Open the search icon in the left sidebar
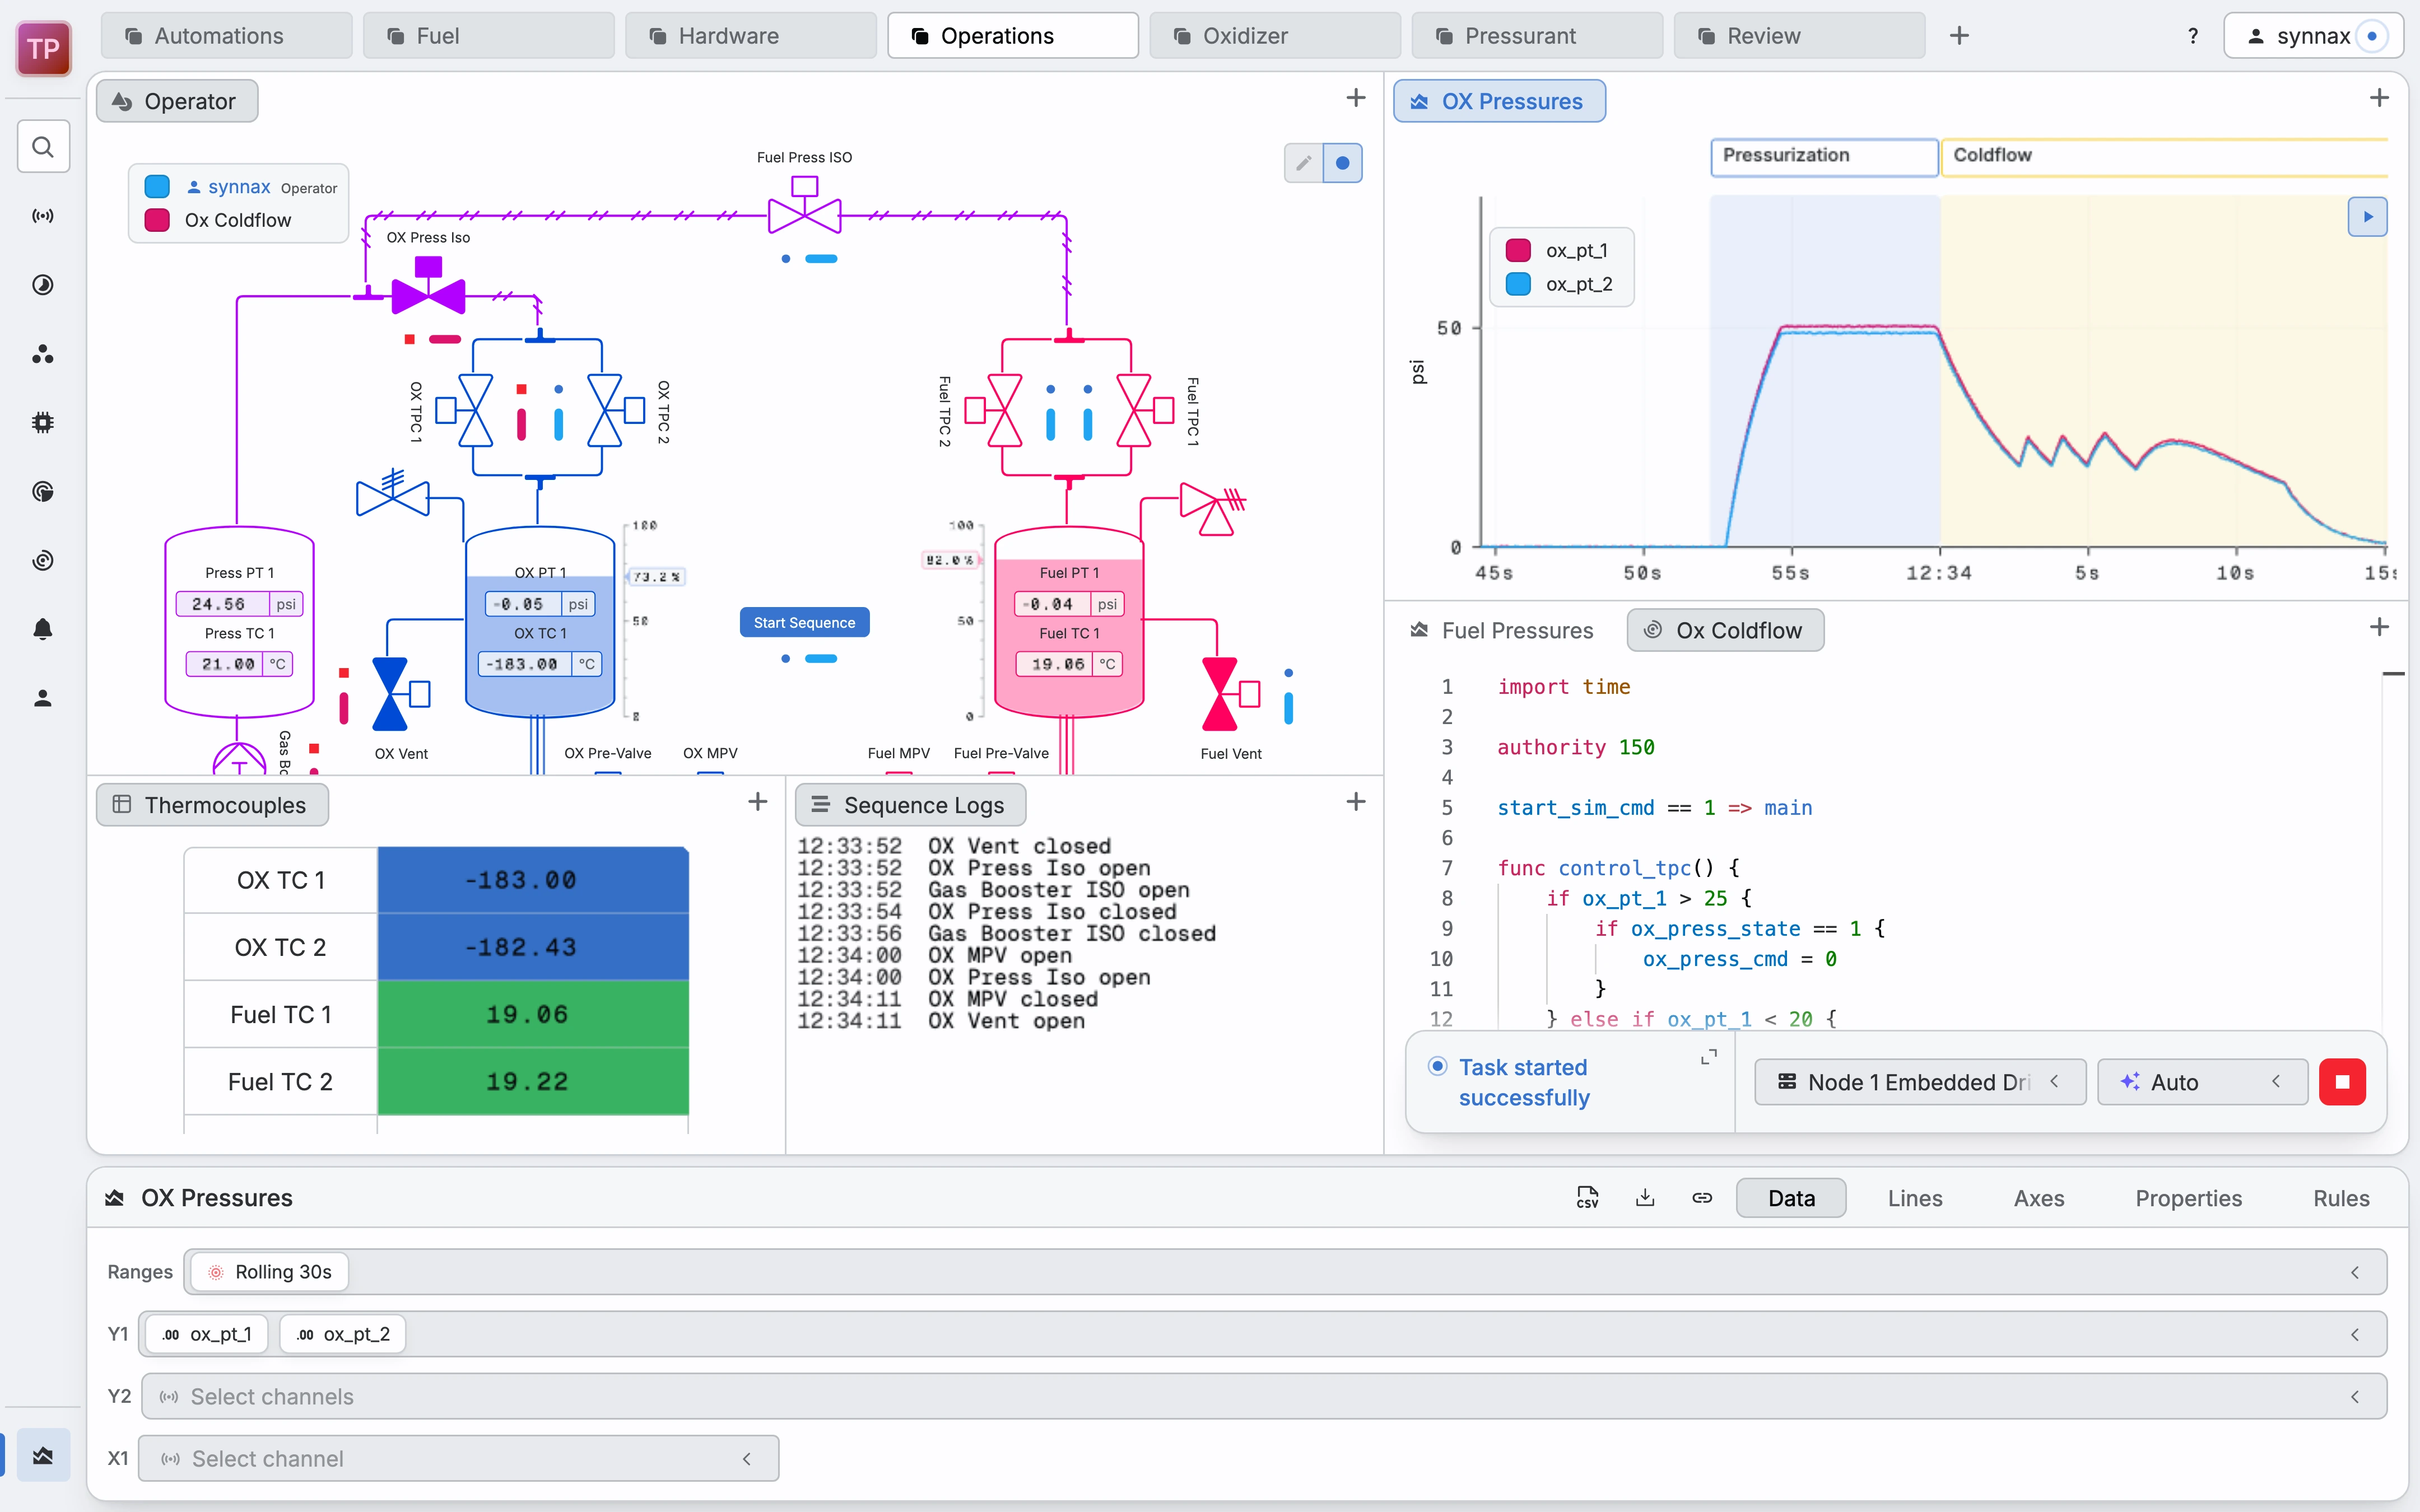 pyautogui.click(x=43, y=147)
